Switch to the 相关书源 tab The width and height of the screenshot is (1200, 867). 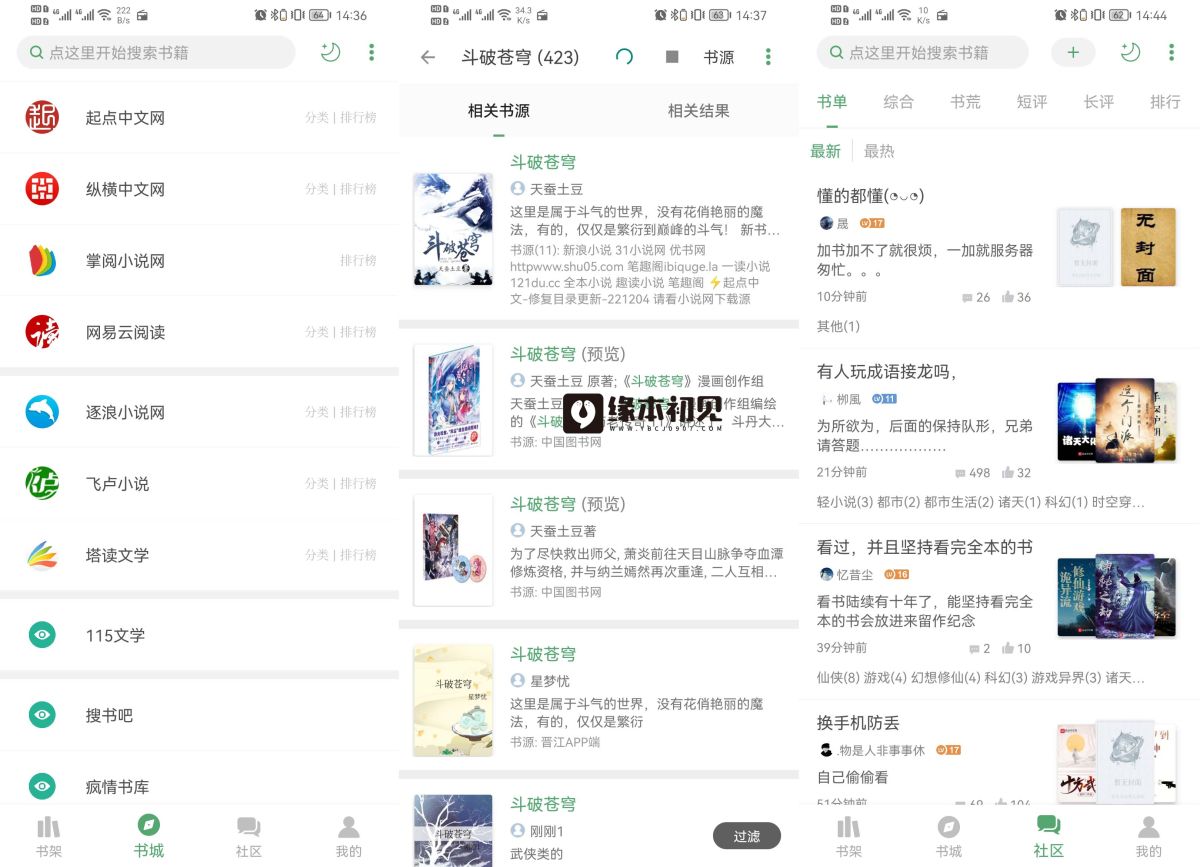499,111
